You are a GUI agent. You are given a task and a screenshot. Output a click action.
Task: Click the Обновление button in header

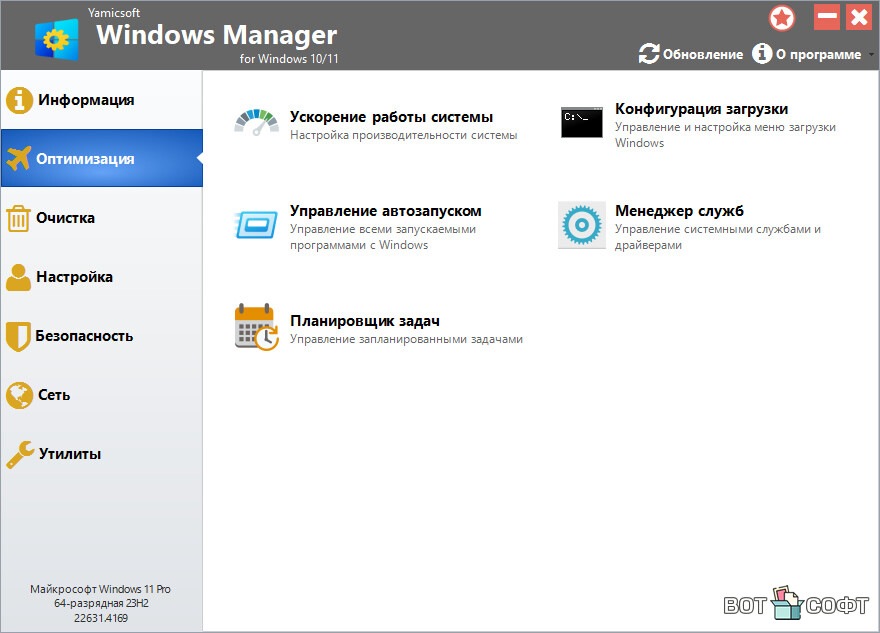coord(702,55)
